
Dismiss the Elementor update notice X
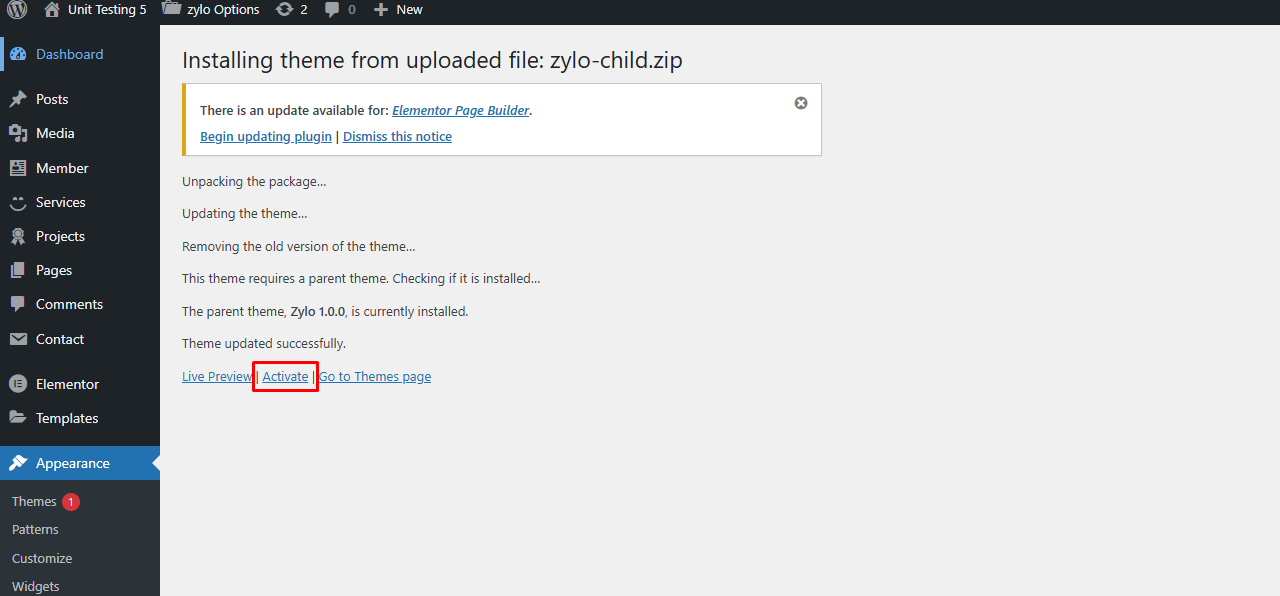[x=801, y=103]
